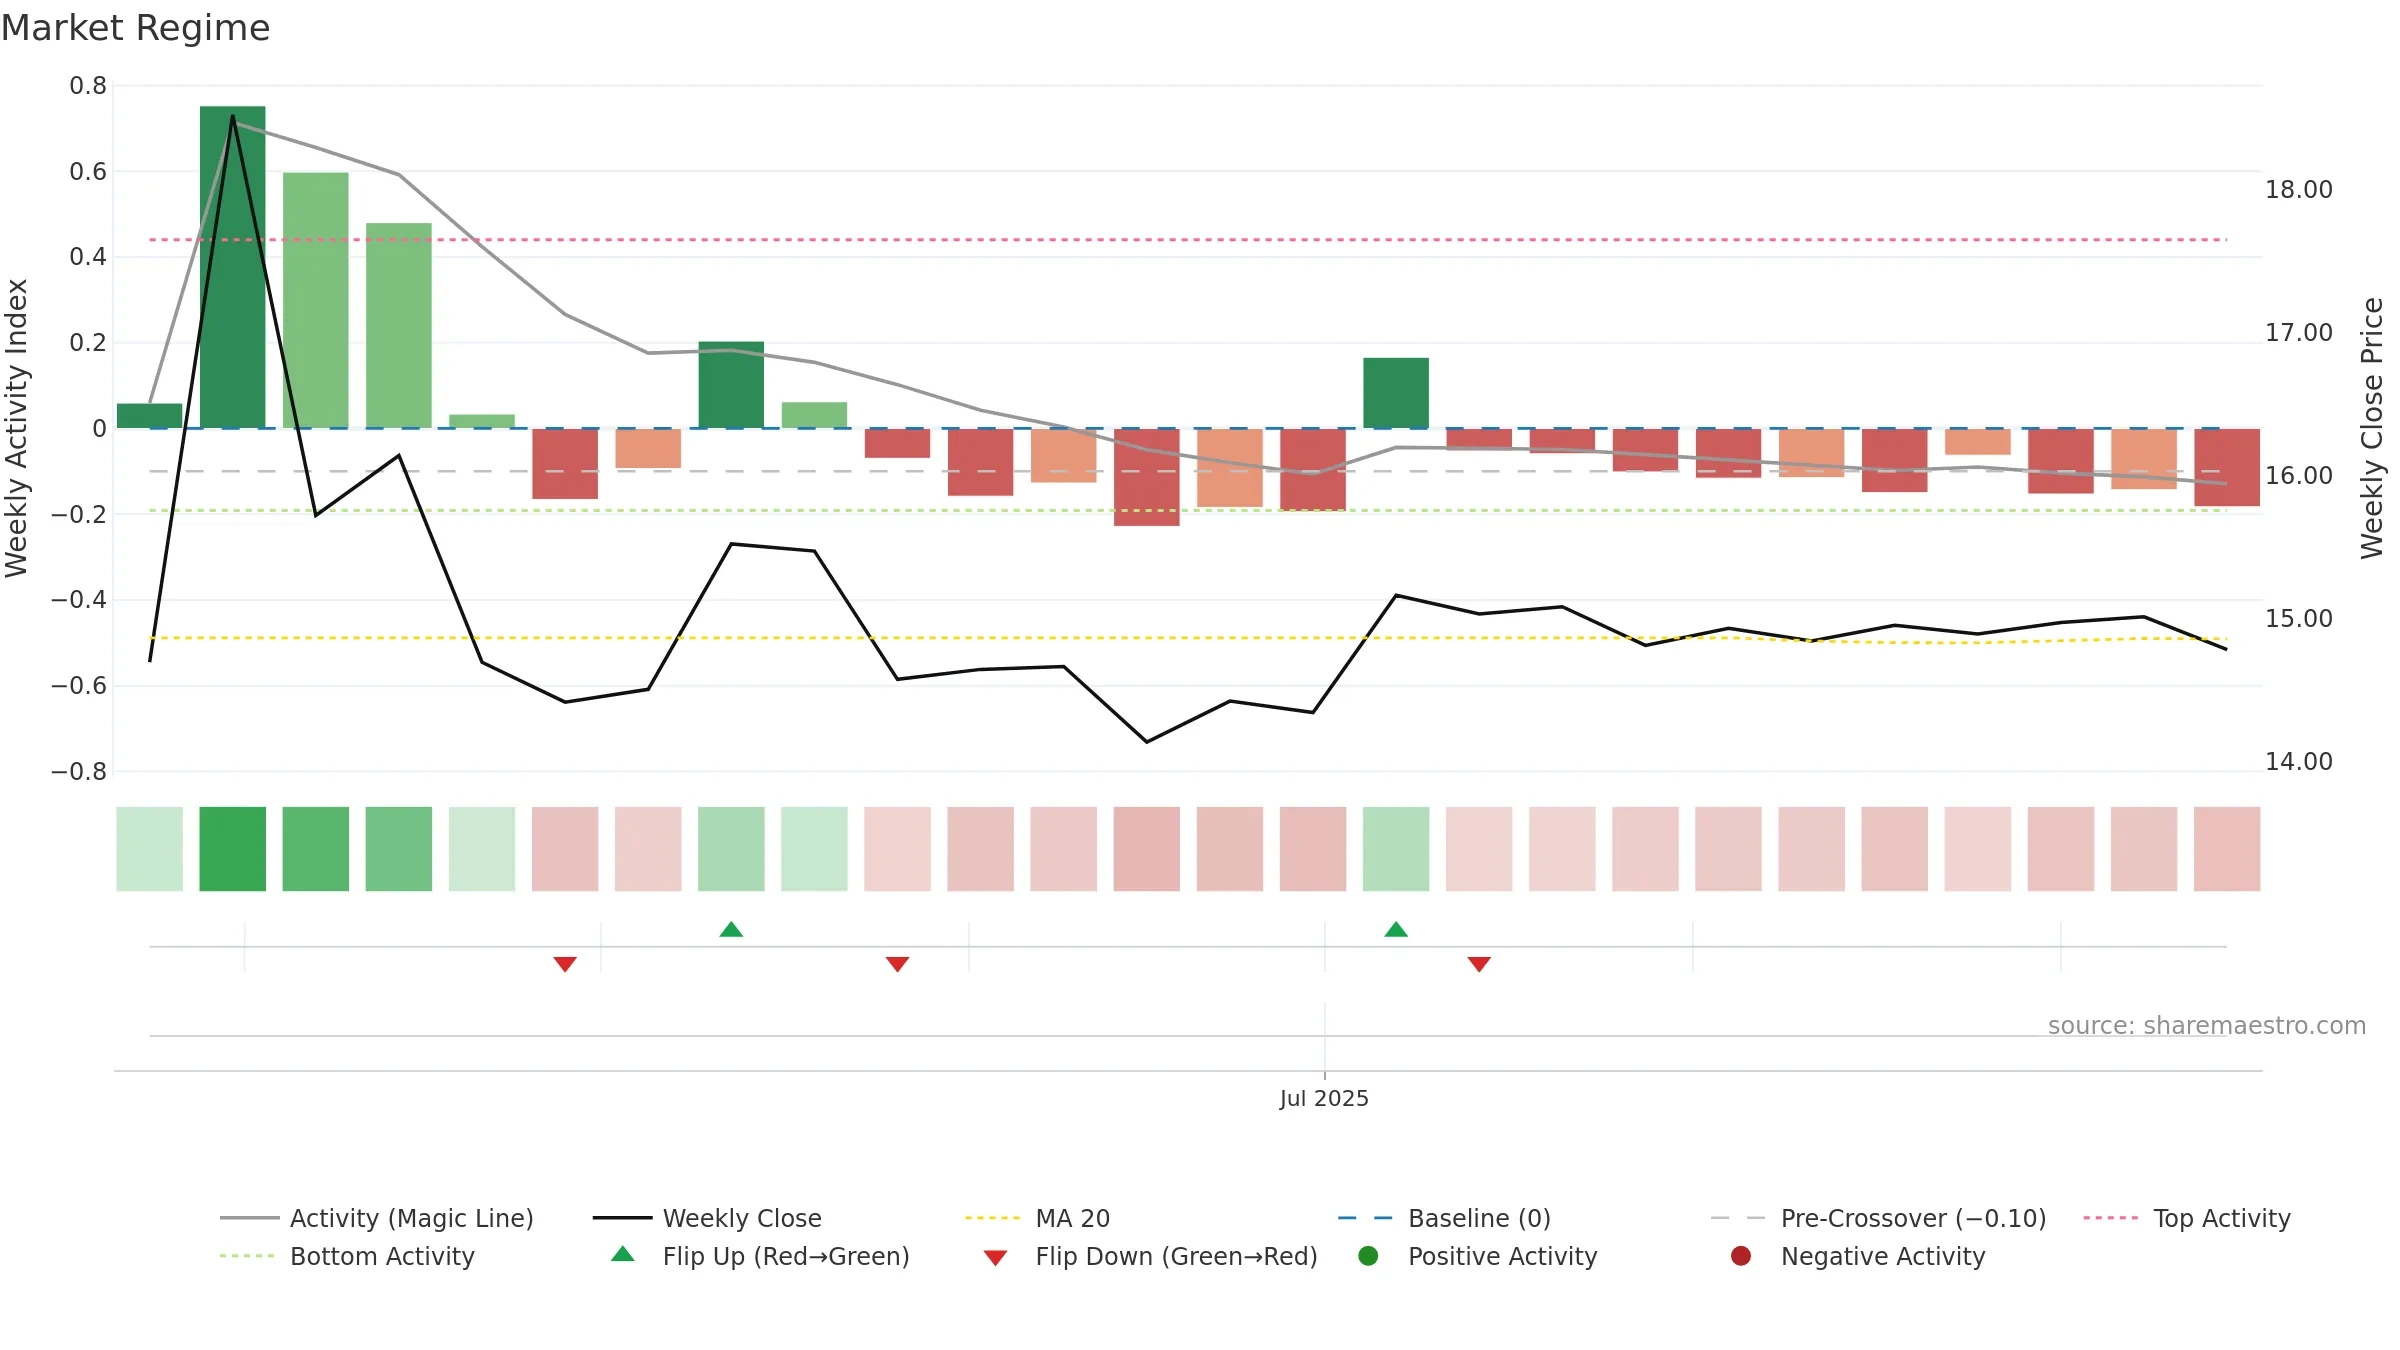Click the first green flip-up triangle marker

(x=731, y=929)
